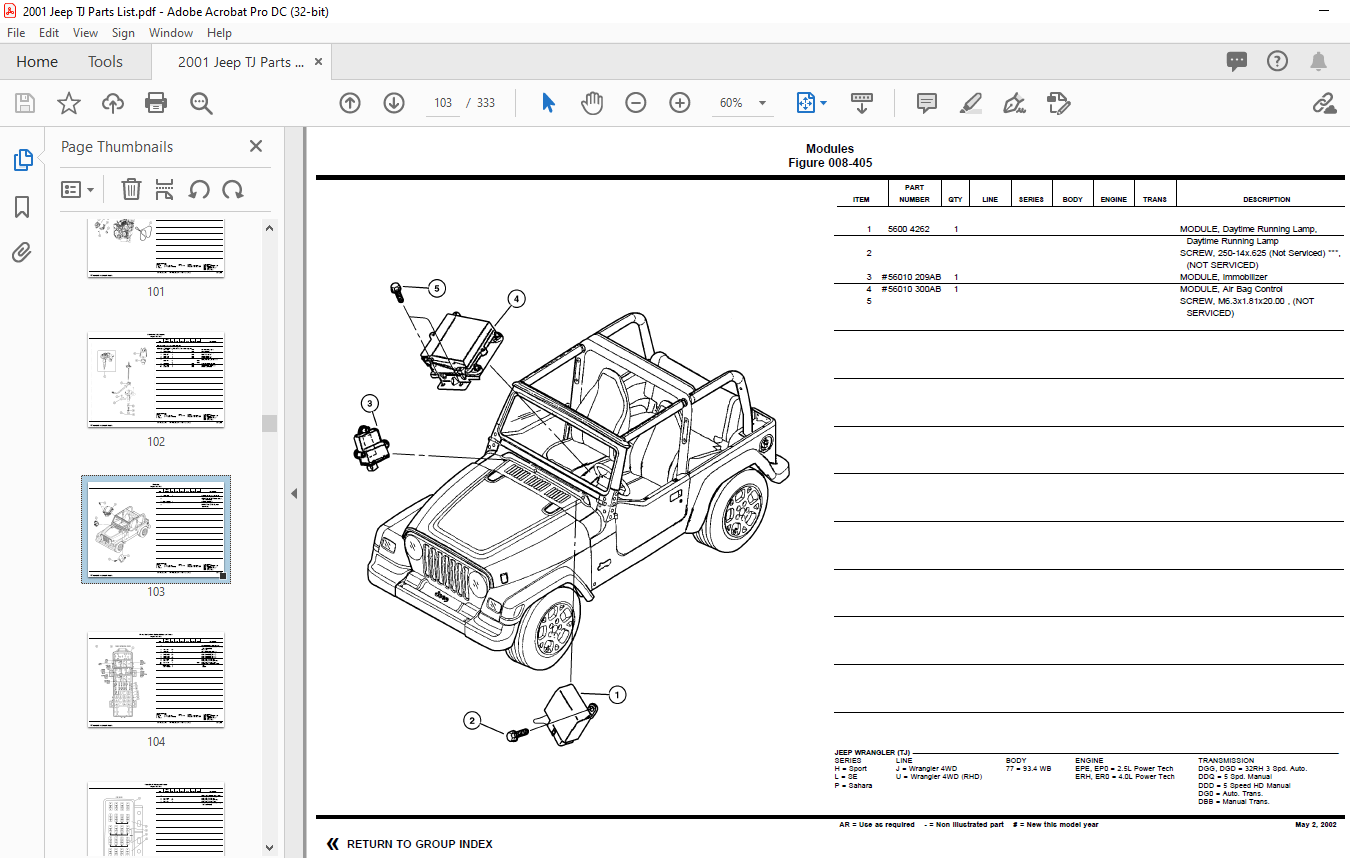Open the chat messages icon
Image resolution: width=1350 pixels, height=858 pixels.
(1237, 62)
